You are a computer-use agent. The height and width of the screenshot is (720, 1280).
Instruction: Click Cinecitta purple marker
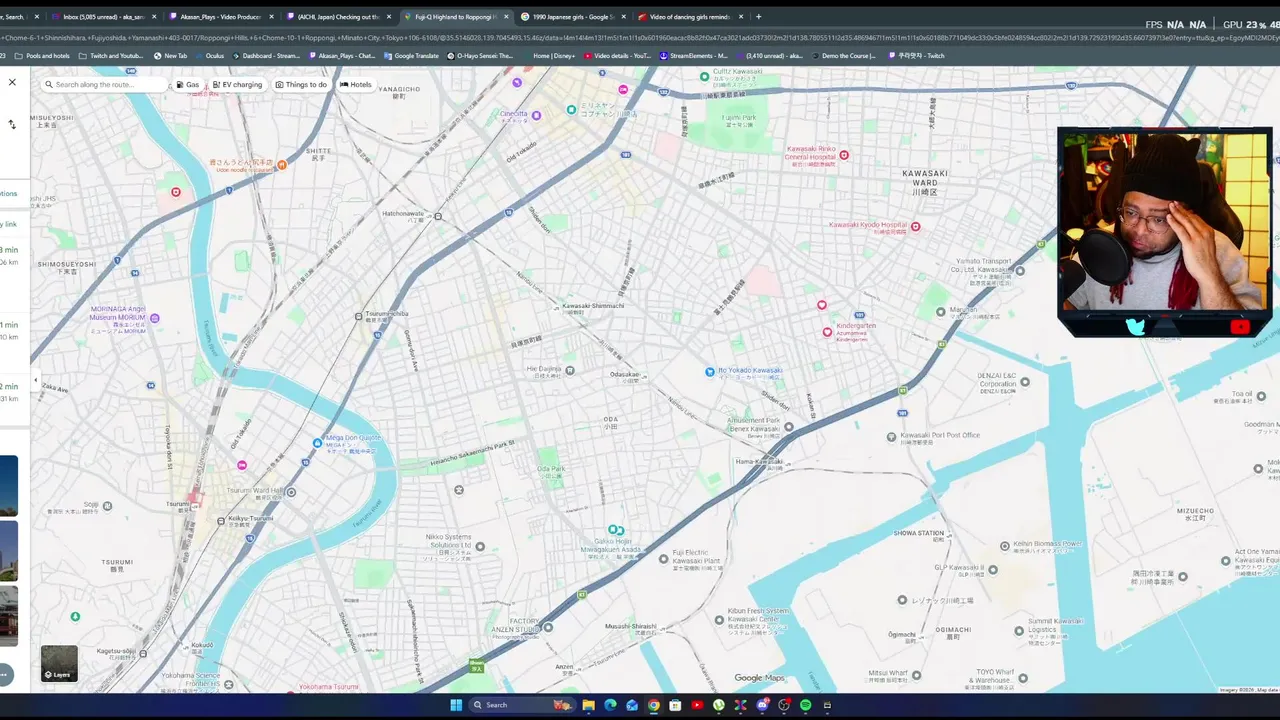coord(536,115)
